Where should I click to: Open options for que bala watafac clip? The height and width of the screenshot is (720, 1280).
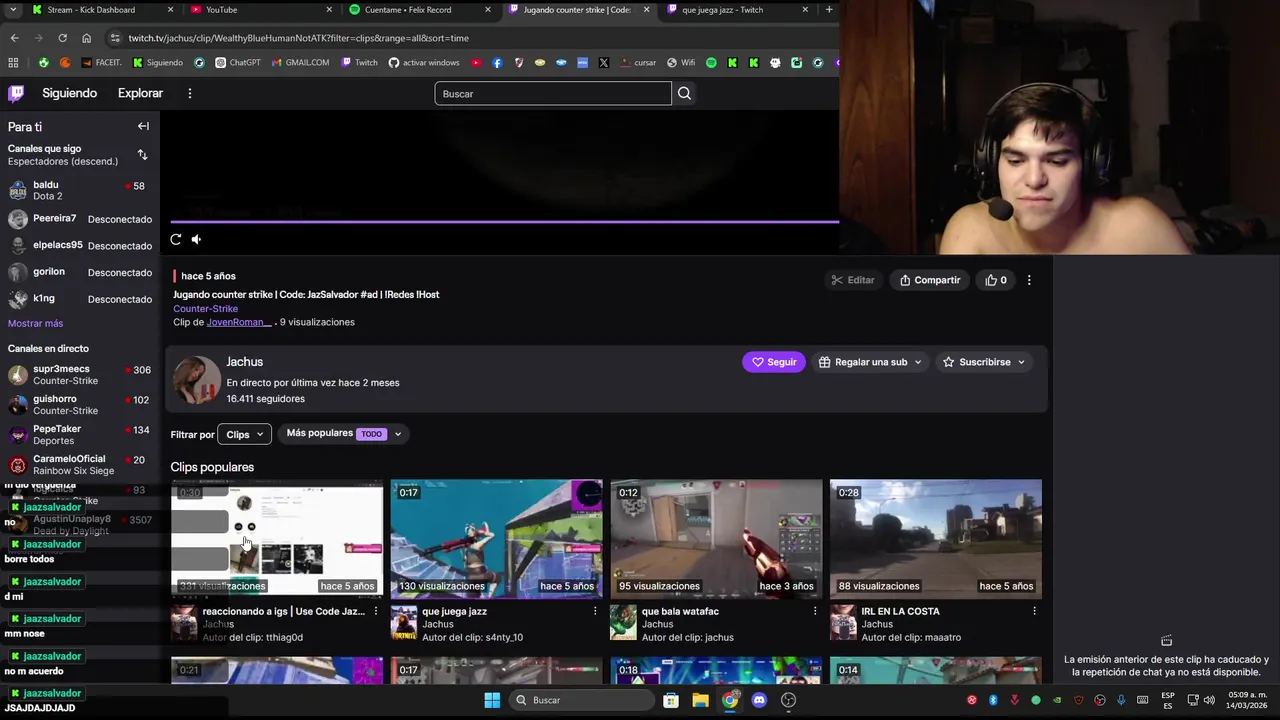pyautogui.click(x=815, y=611)
